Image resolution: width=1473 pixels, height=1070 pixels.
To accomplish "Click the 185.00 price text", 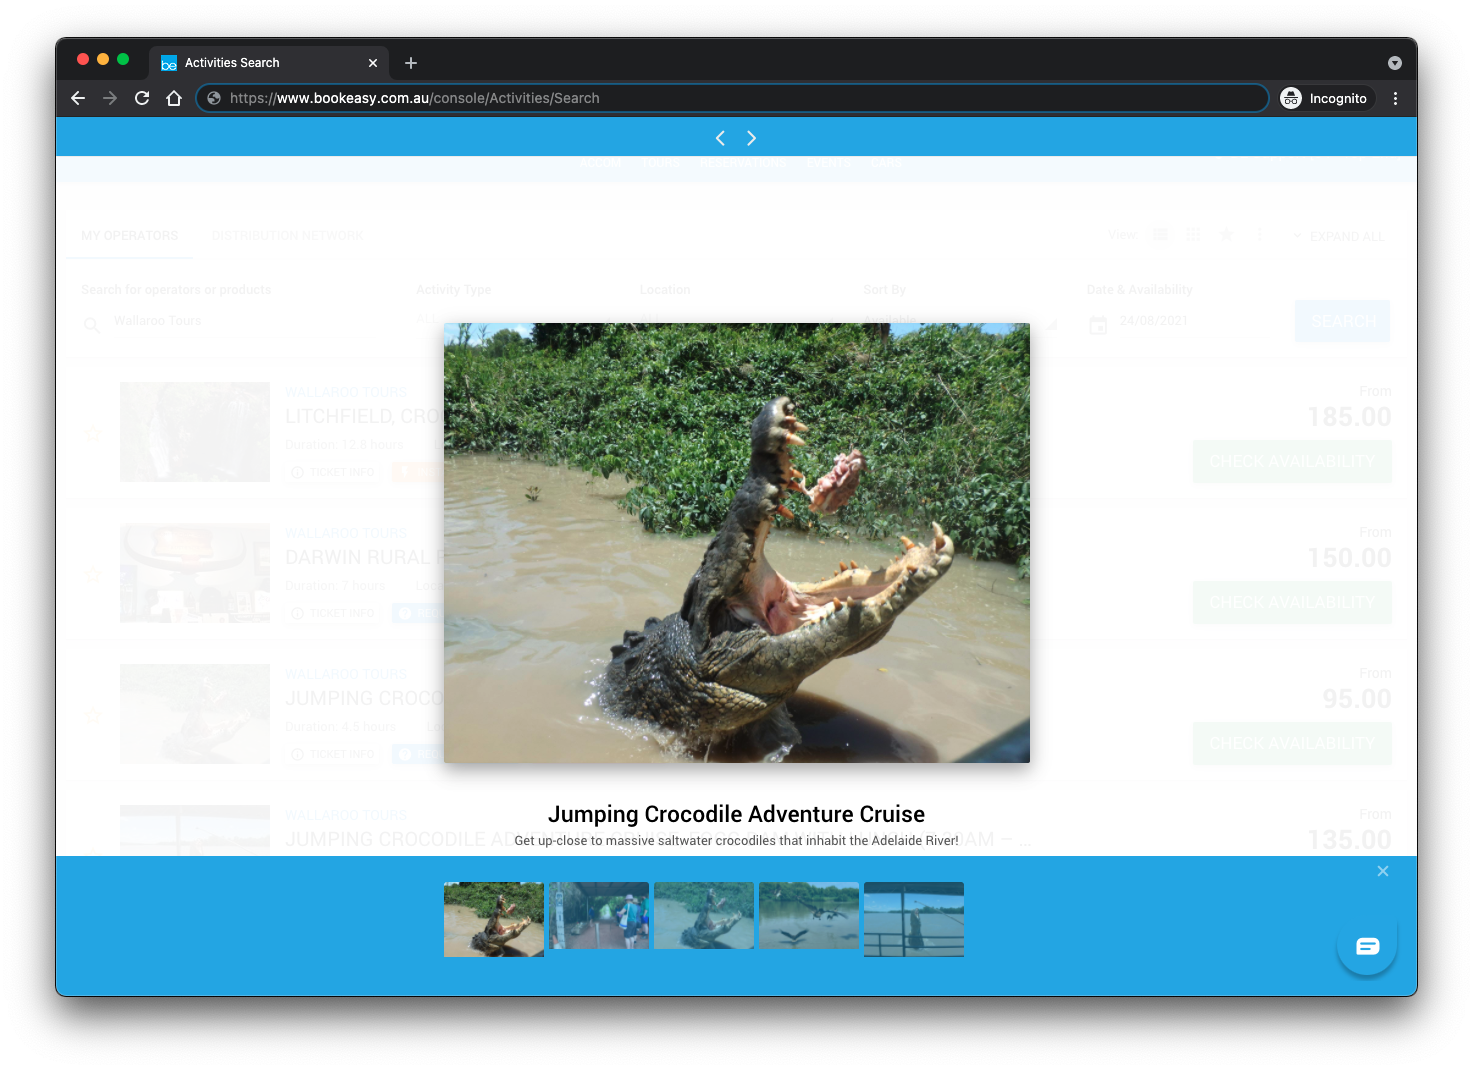I will click(1349, 417).
